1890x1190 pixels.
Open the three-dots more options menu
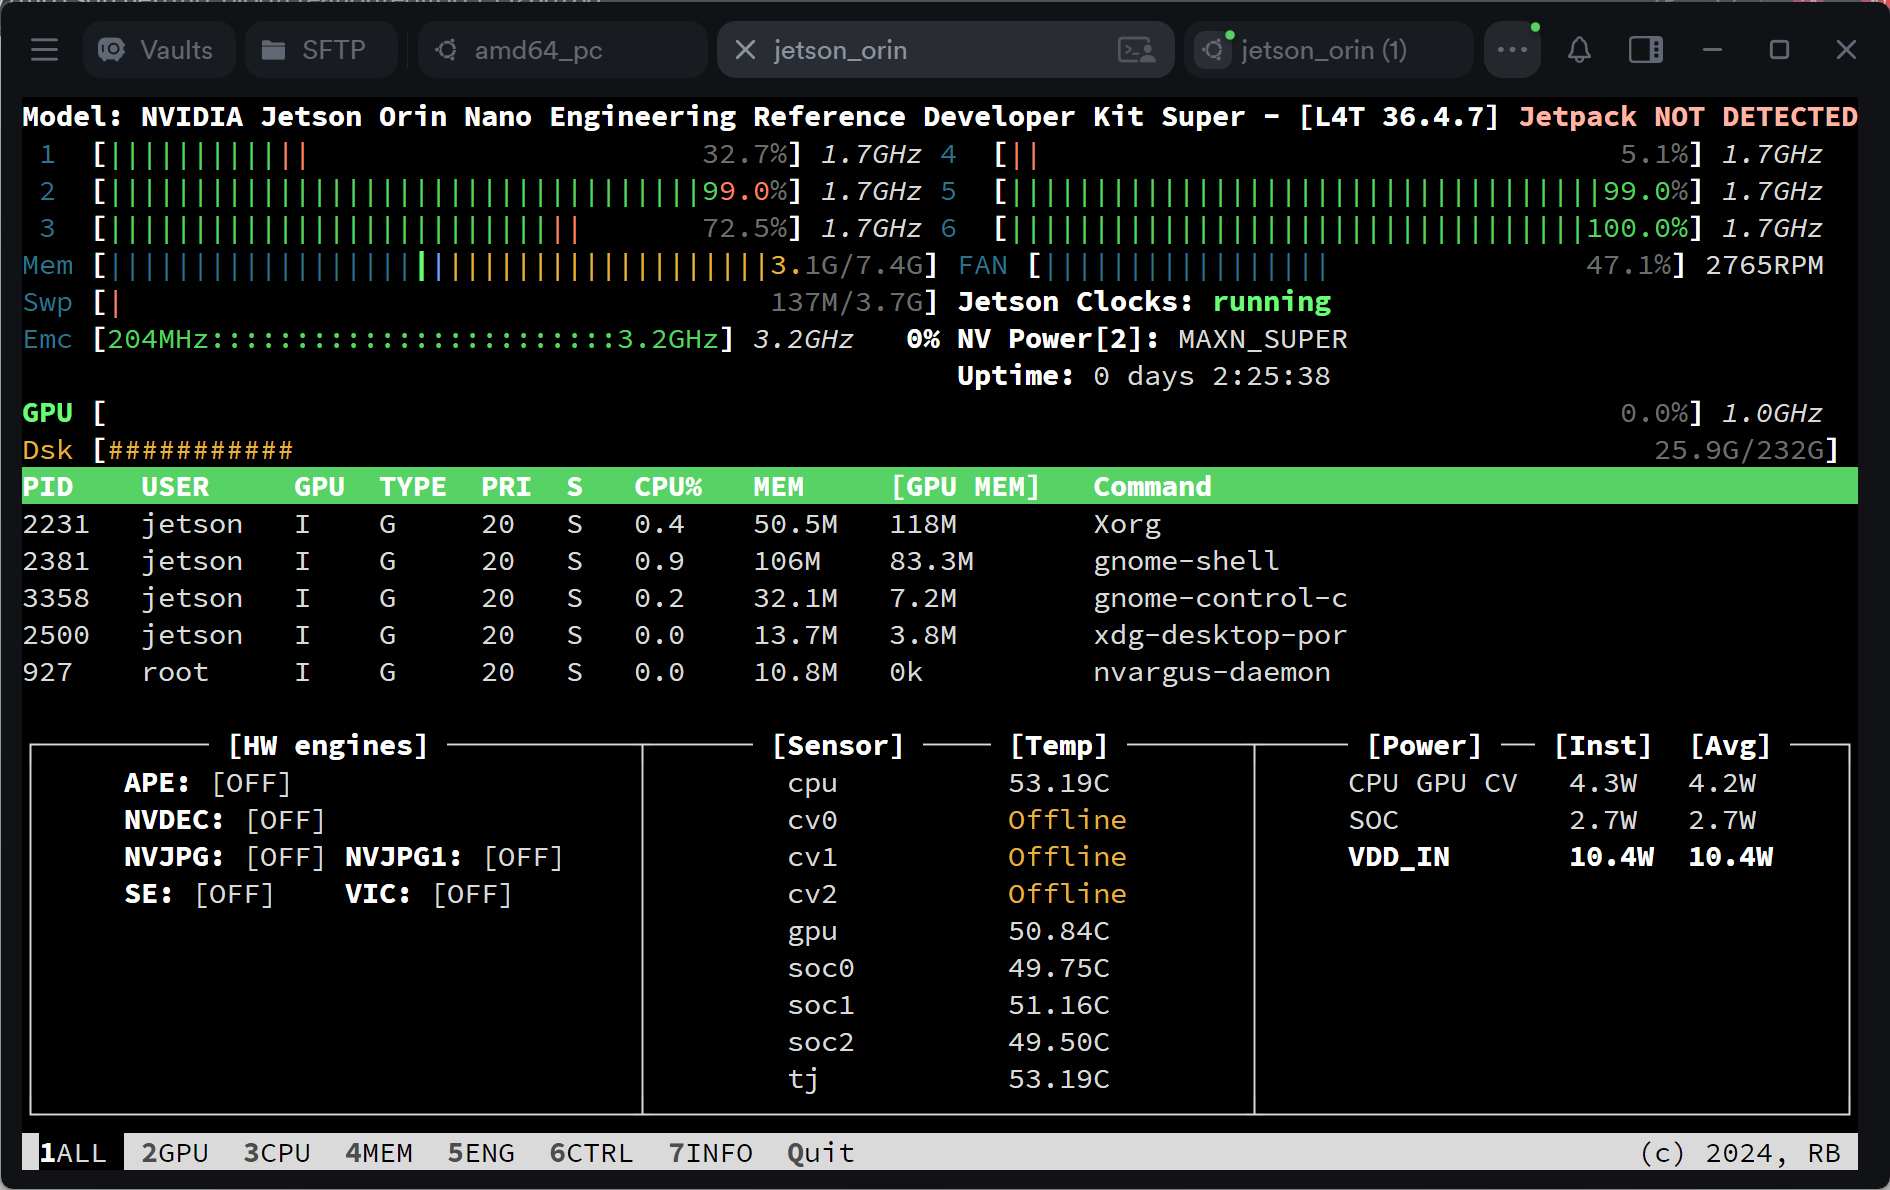click(x=1512, y=50)
